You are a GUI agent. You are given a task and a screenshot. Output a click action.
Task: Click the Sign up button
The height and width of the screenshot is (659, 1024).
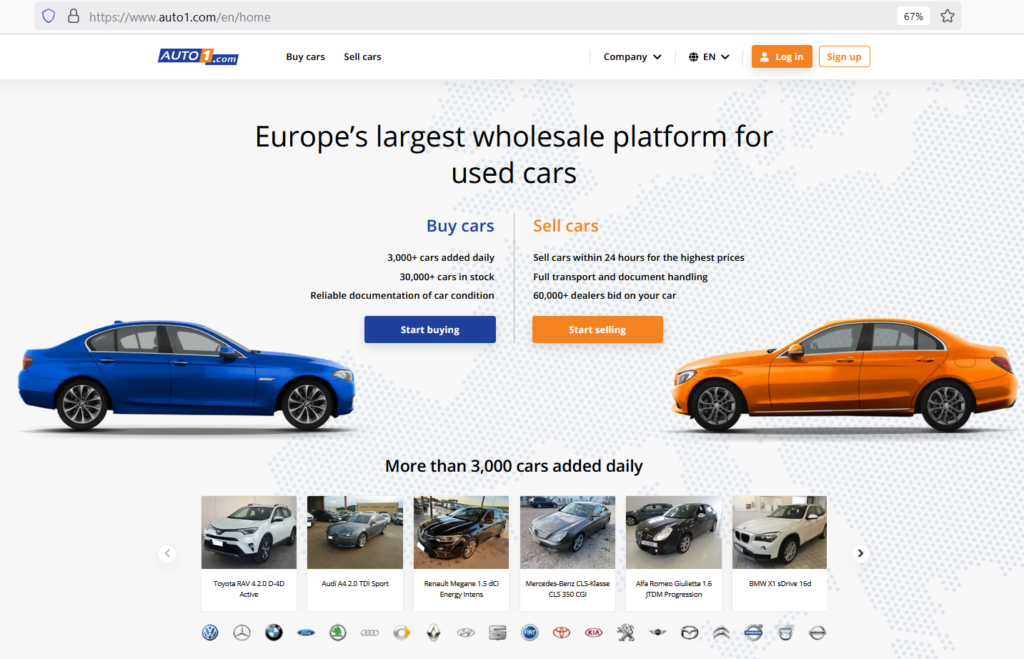point(844,57)
